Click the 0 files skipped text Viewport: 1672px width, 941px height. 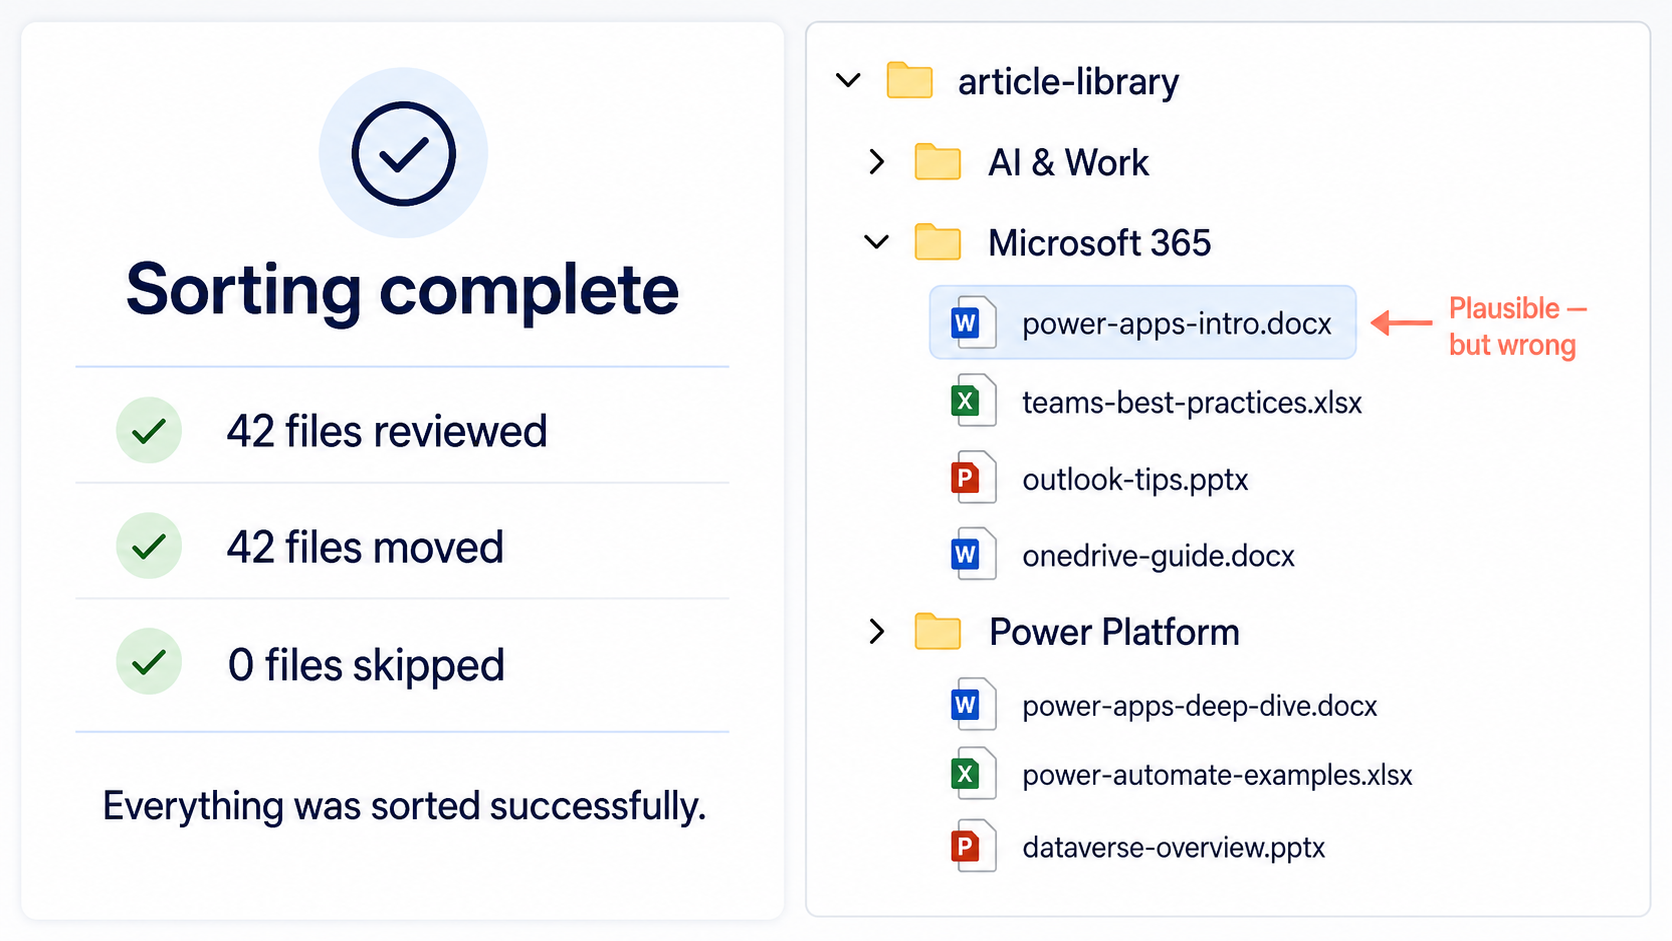tap(366, 665)
